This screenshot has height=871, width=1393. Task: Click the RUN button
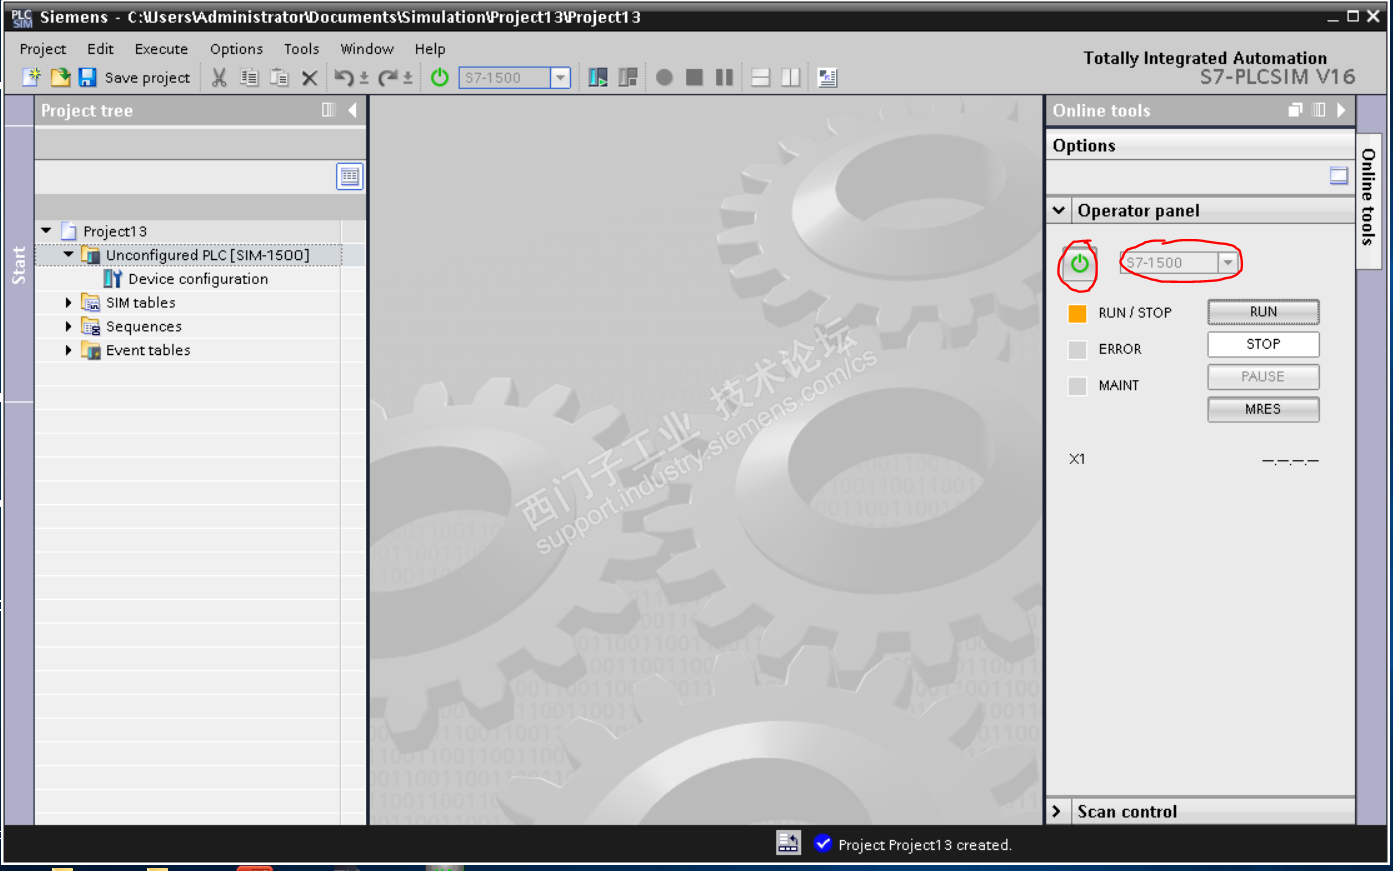coord(1263,312)
